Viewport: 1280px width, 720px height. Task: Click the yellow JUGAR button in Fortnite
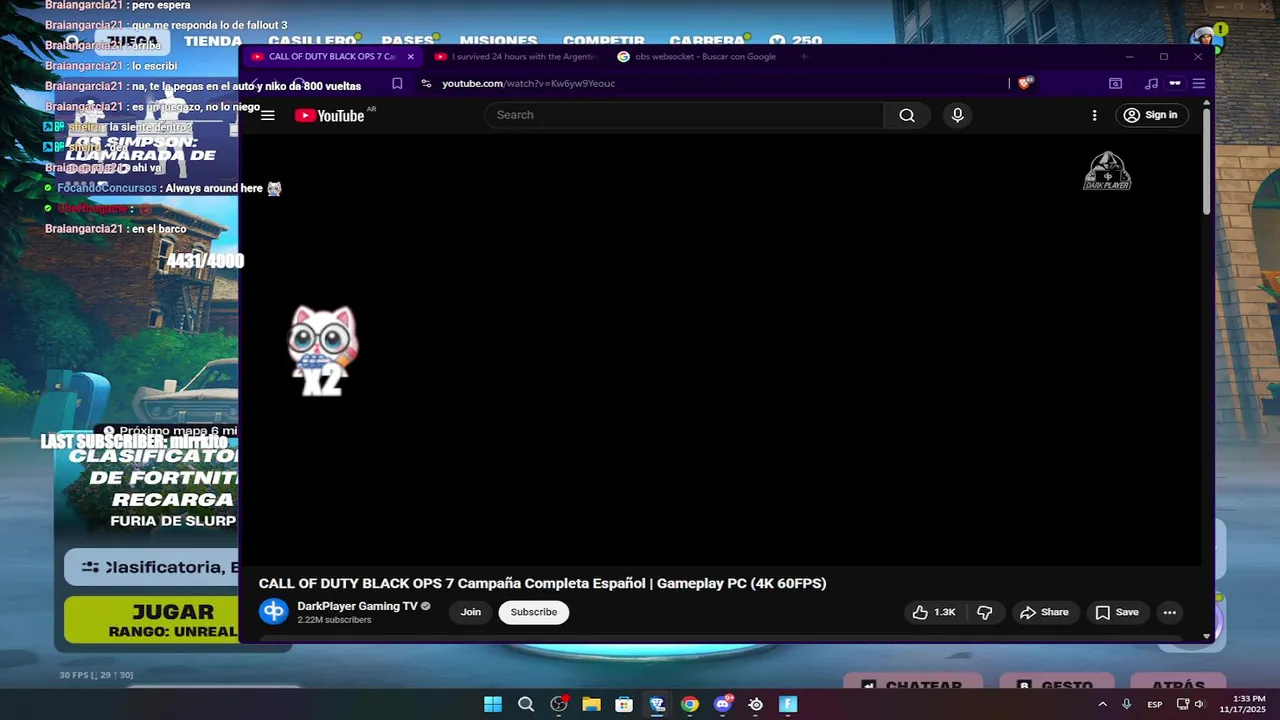(x=151, y=620)
